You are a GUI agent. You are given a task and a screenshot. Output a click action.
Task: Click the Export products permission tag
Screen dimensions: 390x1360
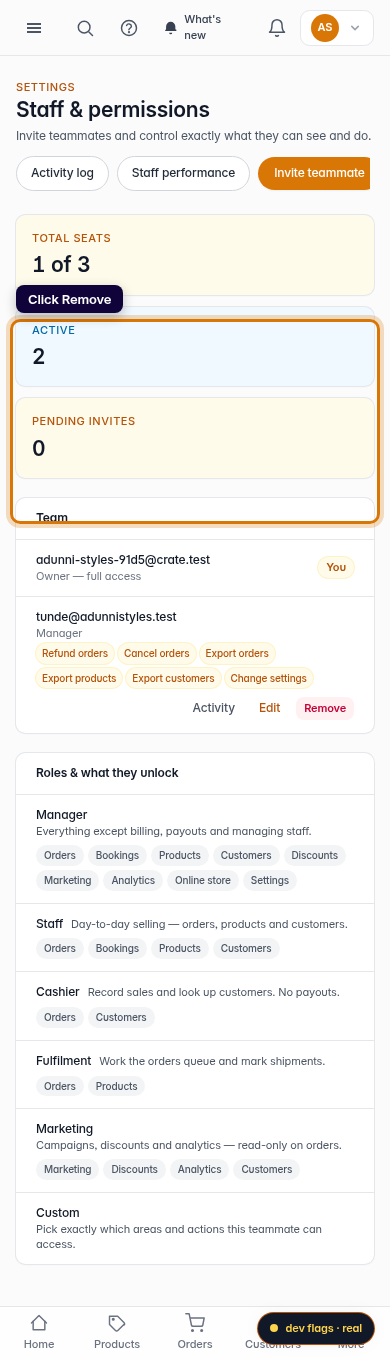pos(79,678)
